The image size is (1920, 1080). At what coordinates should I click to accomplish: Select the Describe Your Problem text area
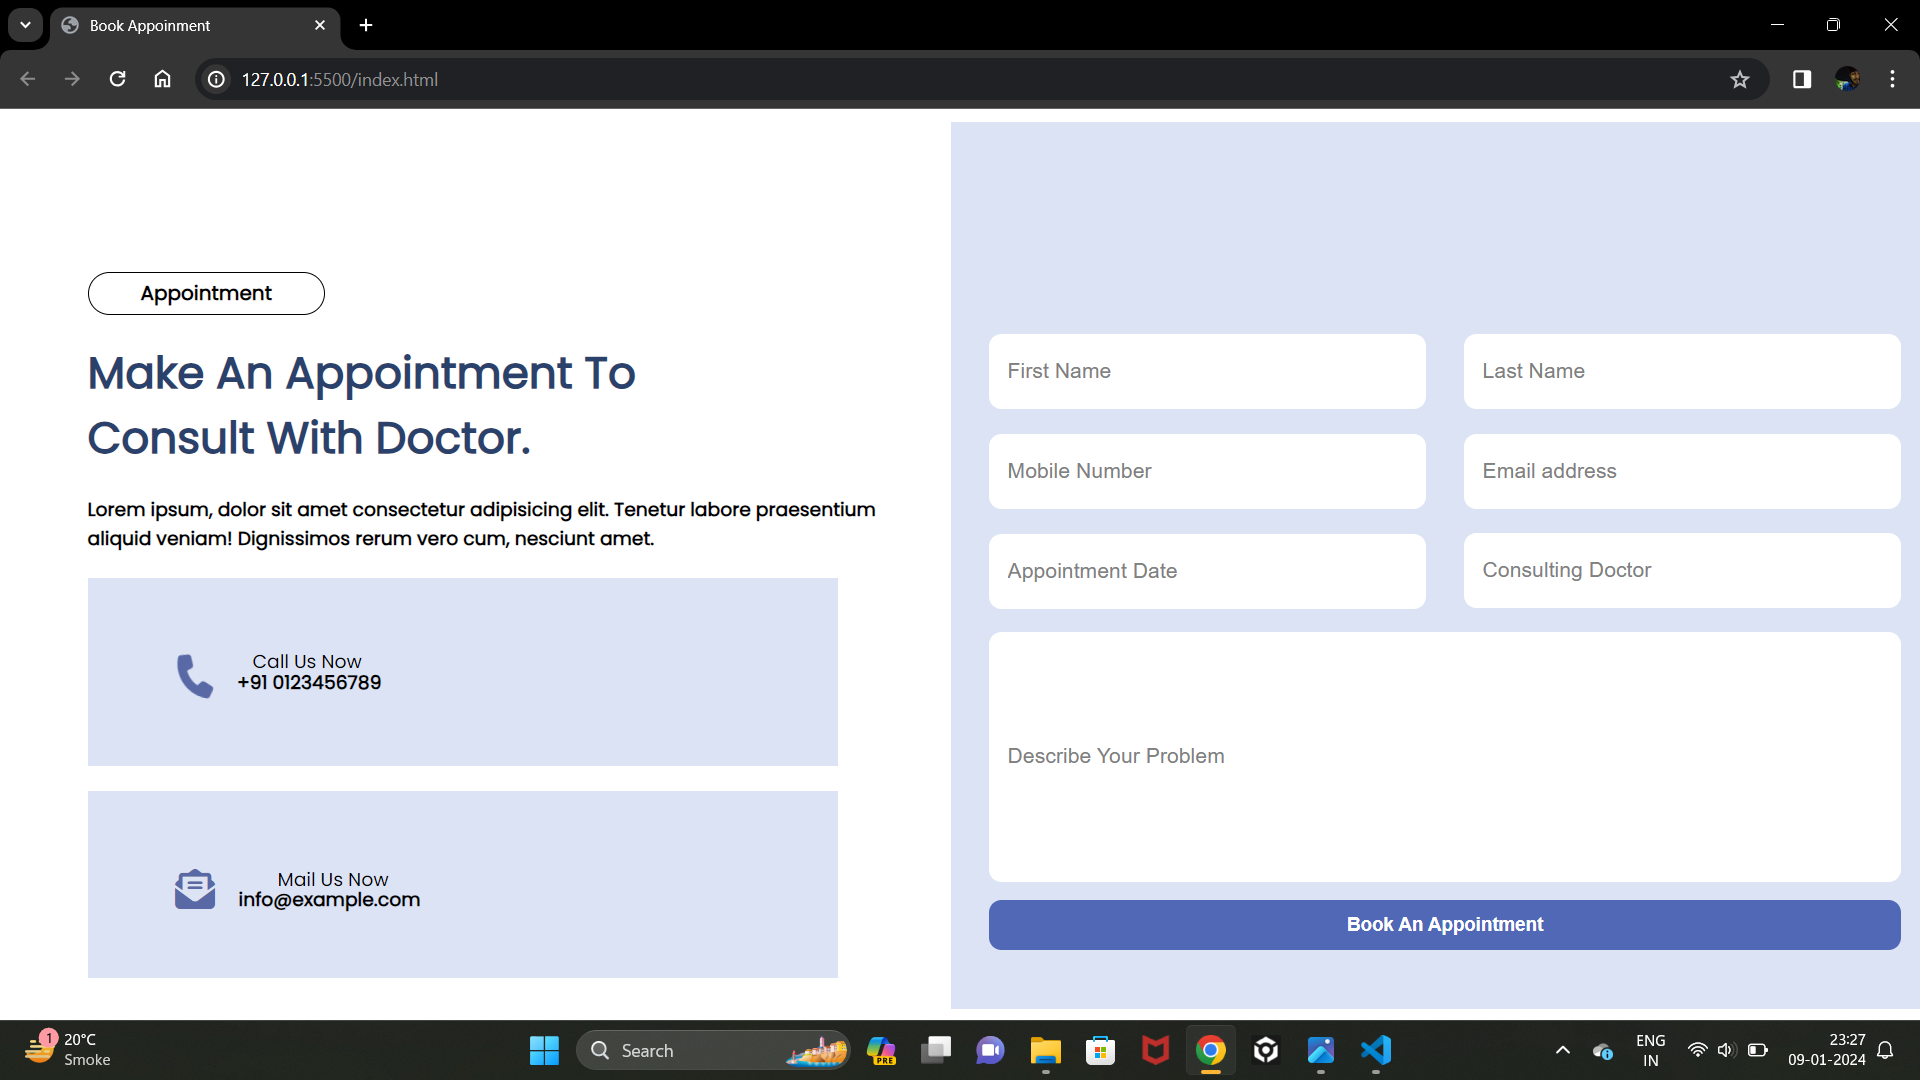[1444, 756]
